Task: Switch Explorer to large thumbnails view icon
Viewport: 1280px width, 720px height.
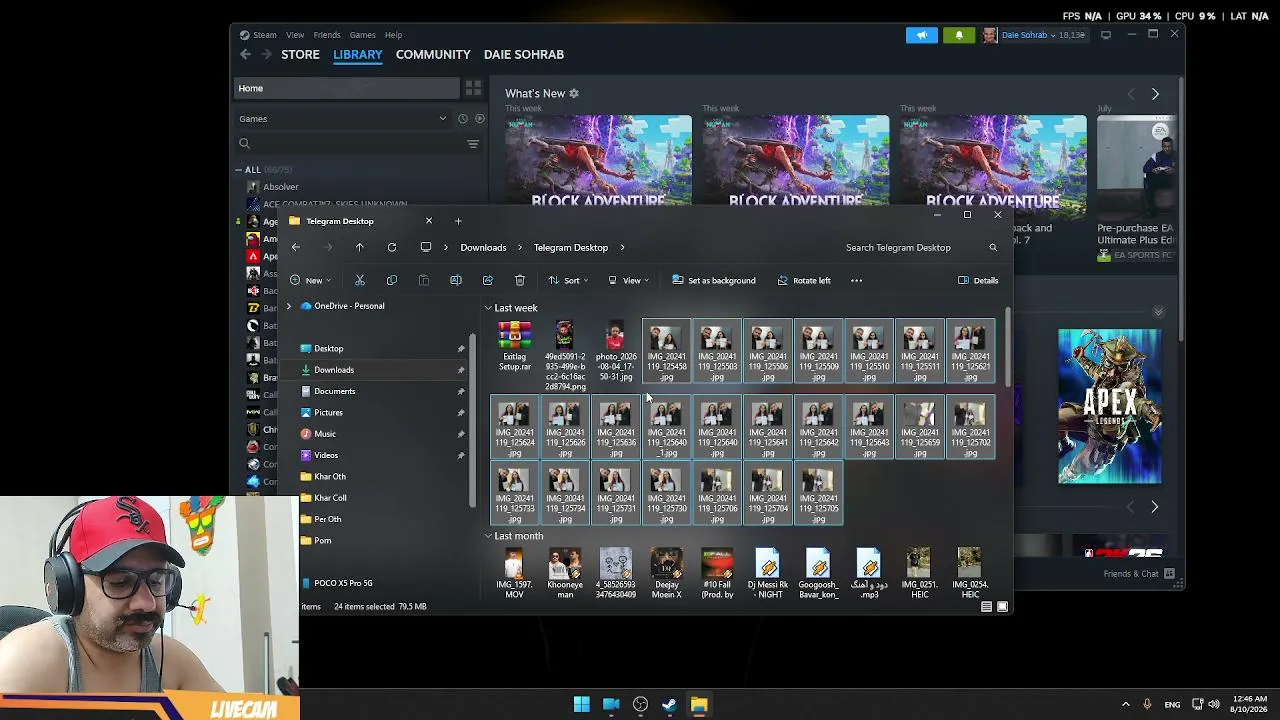Action: point(1002,607)
